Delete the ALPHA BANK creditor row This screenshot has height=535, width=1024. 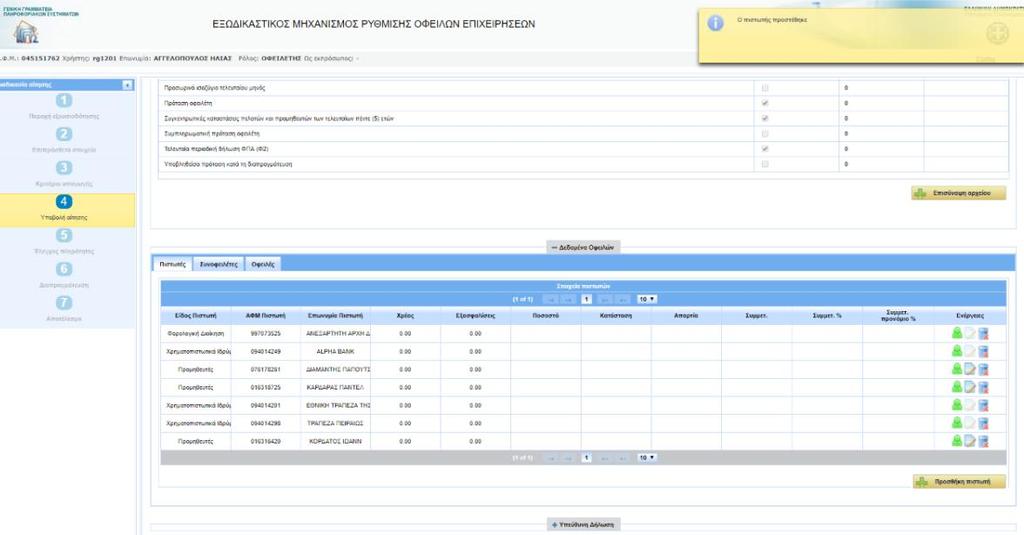click(984, 351)
